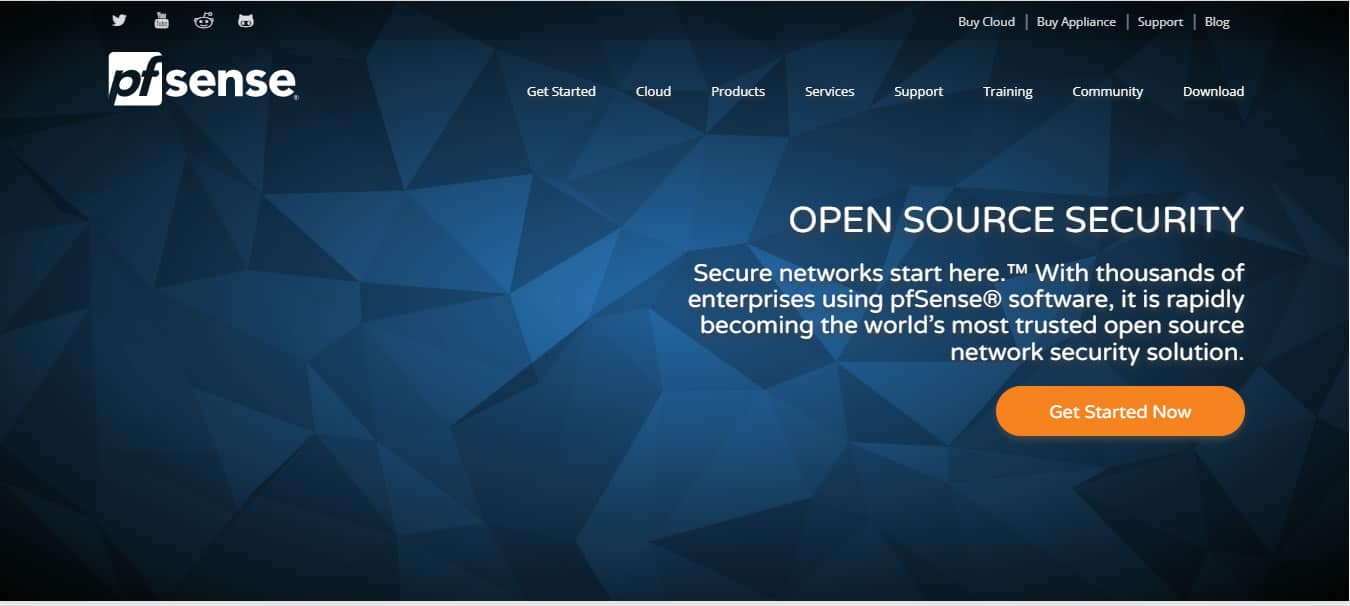Open the Buy Appliance link
The width and height of the screenshot is (1350, 606).
[1076, 21]
